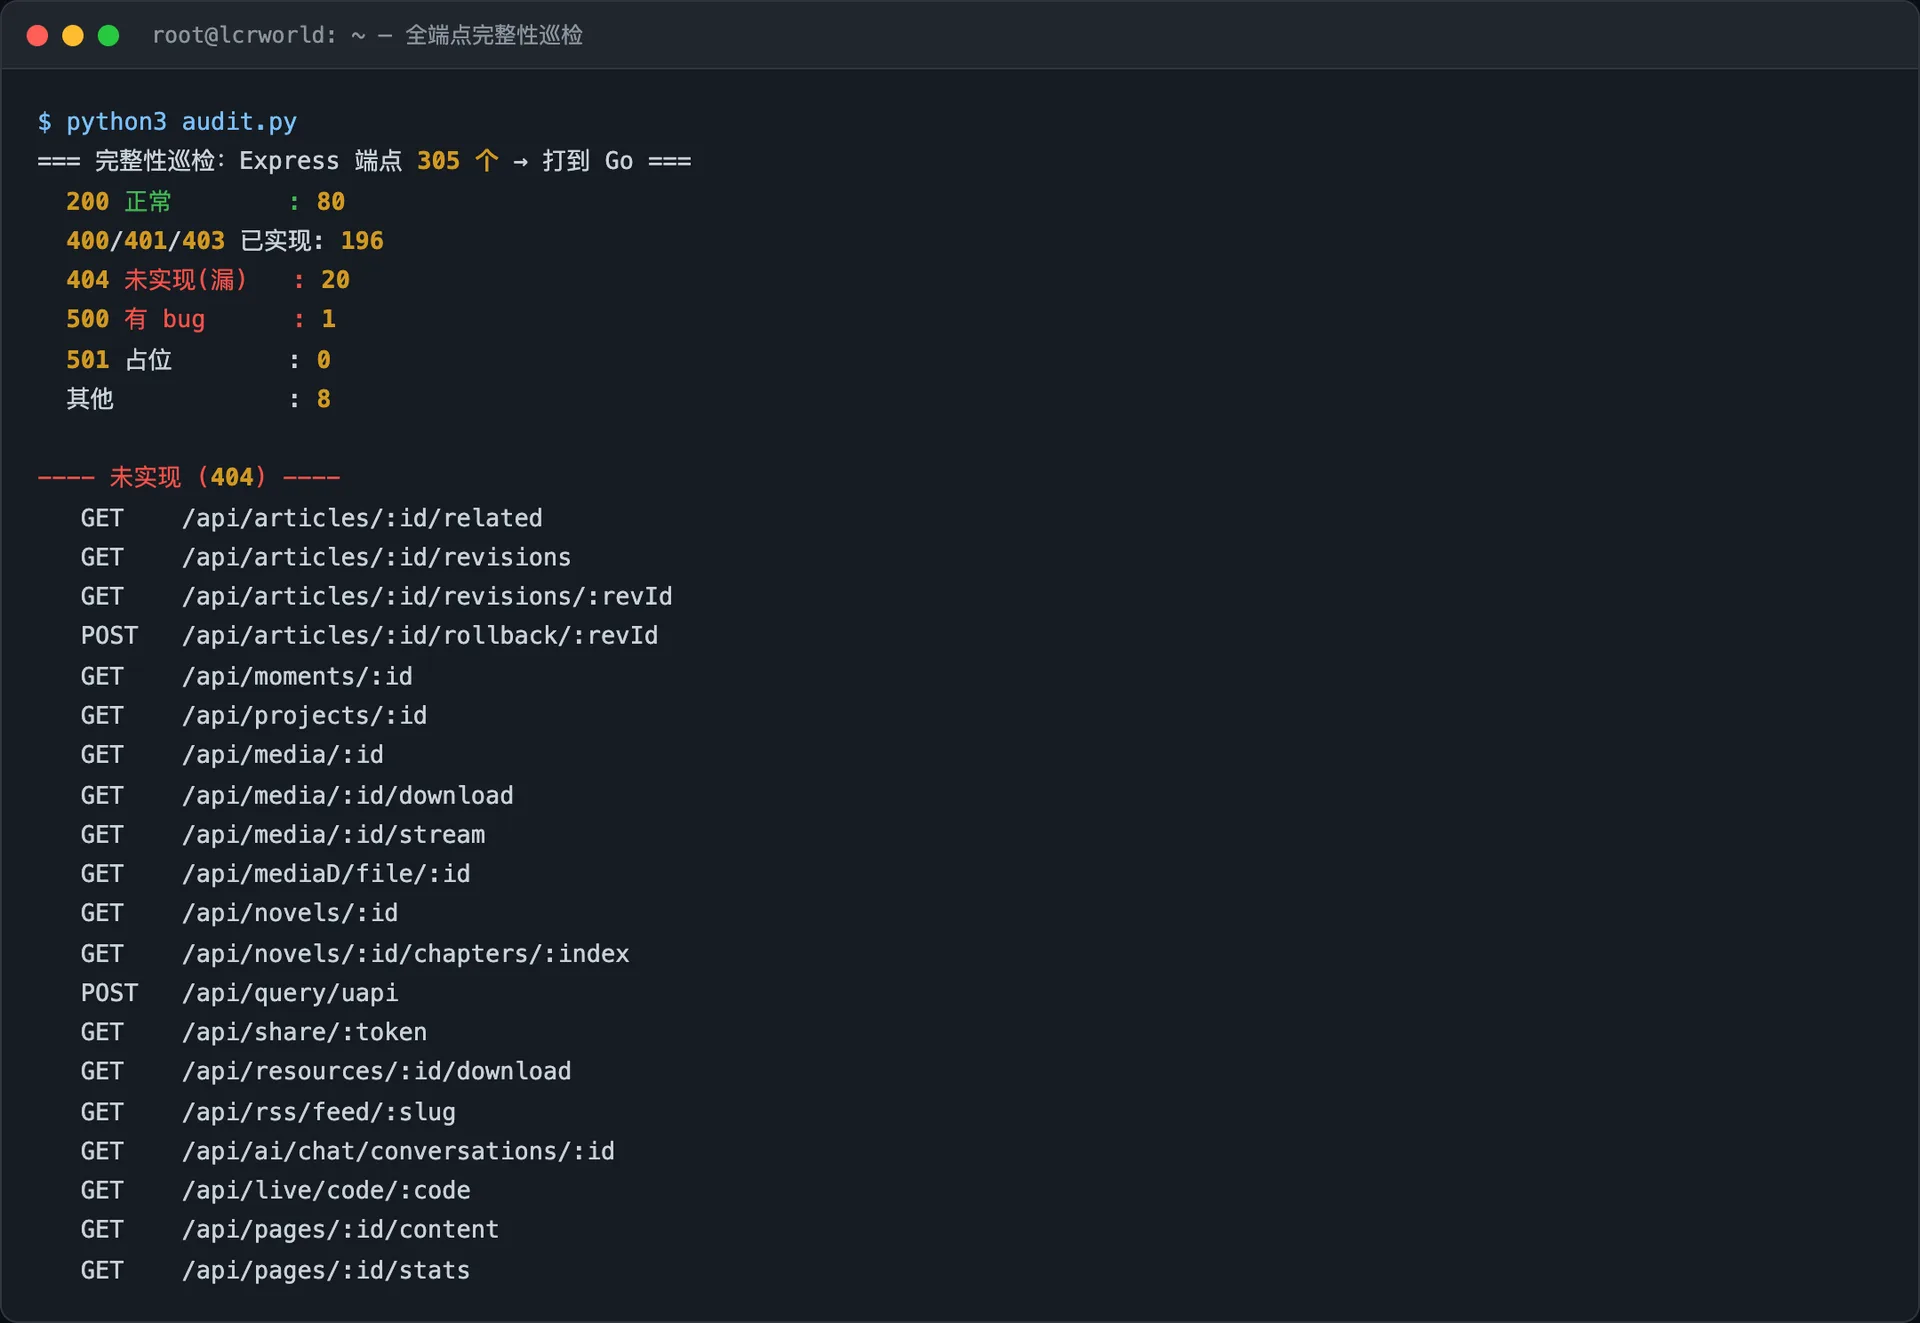Click the '500 有 bug' line
Screen dimensions: 1920x1323
tap(201, 319)
